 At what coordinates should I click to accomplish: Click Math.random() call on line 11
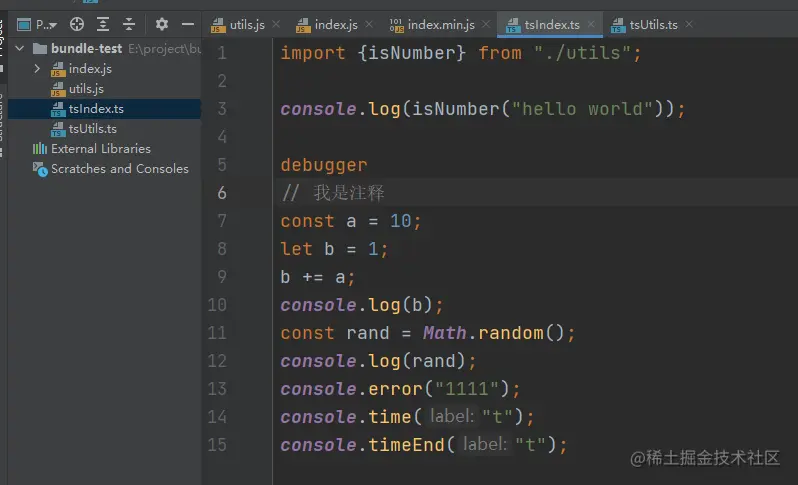click(x=493, y=333)
